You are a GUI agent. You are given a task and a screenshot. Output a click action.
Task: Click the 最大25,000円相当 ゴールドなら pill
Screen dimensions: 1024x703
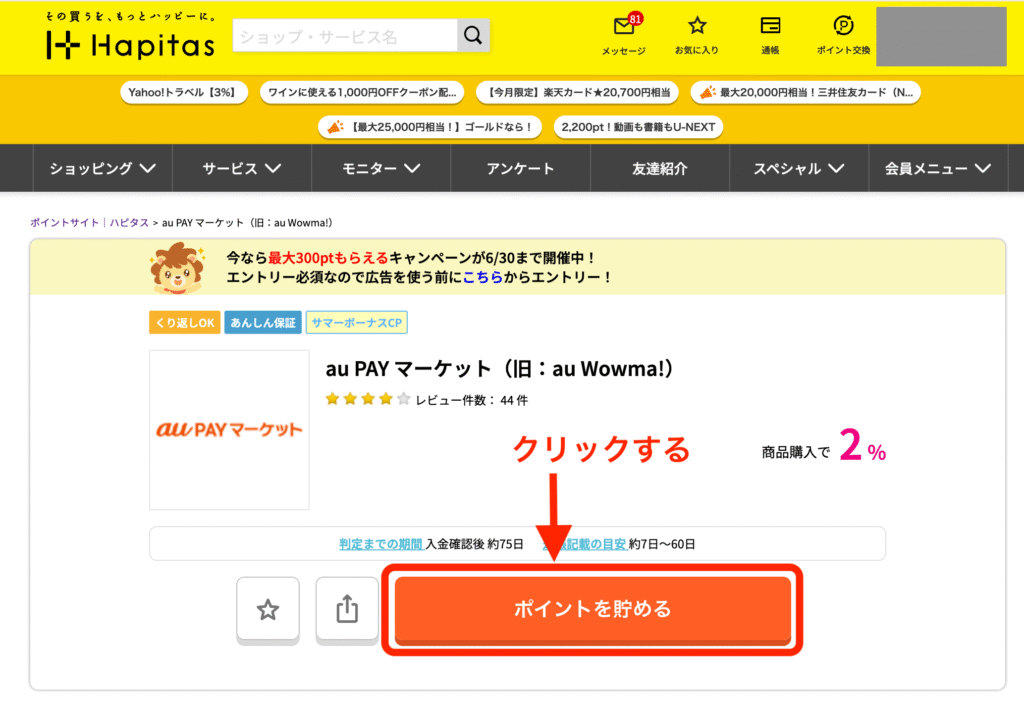point(430,127)
